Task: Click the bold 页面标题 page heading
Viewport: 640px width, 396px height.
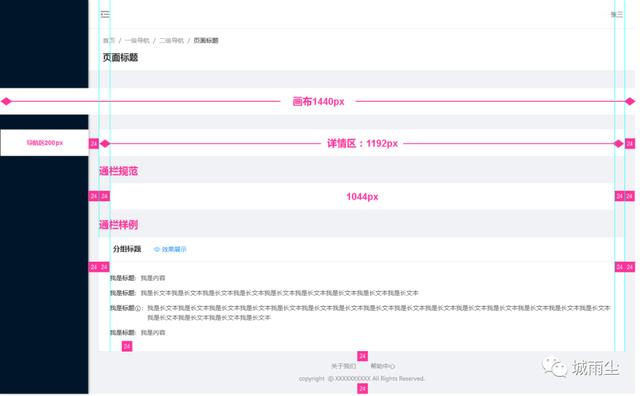Action: [x=120, y=58]
